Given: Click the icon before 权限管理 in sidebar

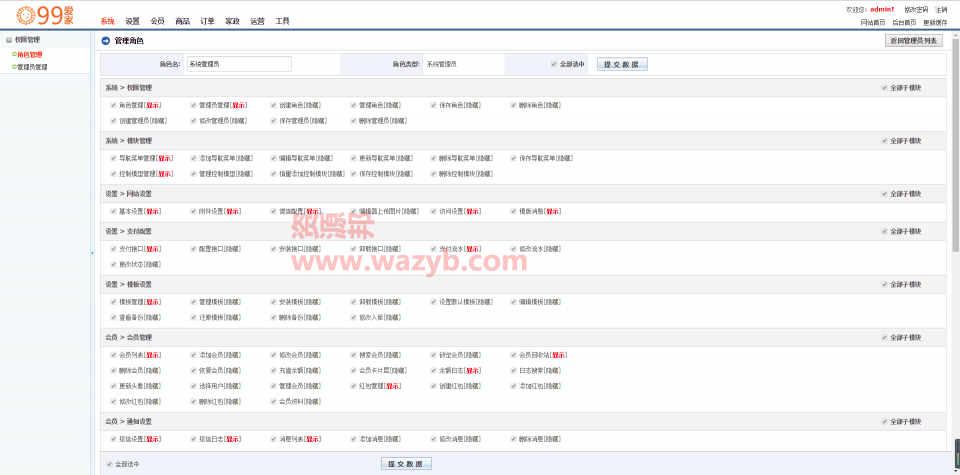Looking at the screenshot, I should pos(9,40).
